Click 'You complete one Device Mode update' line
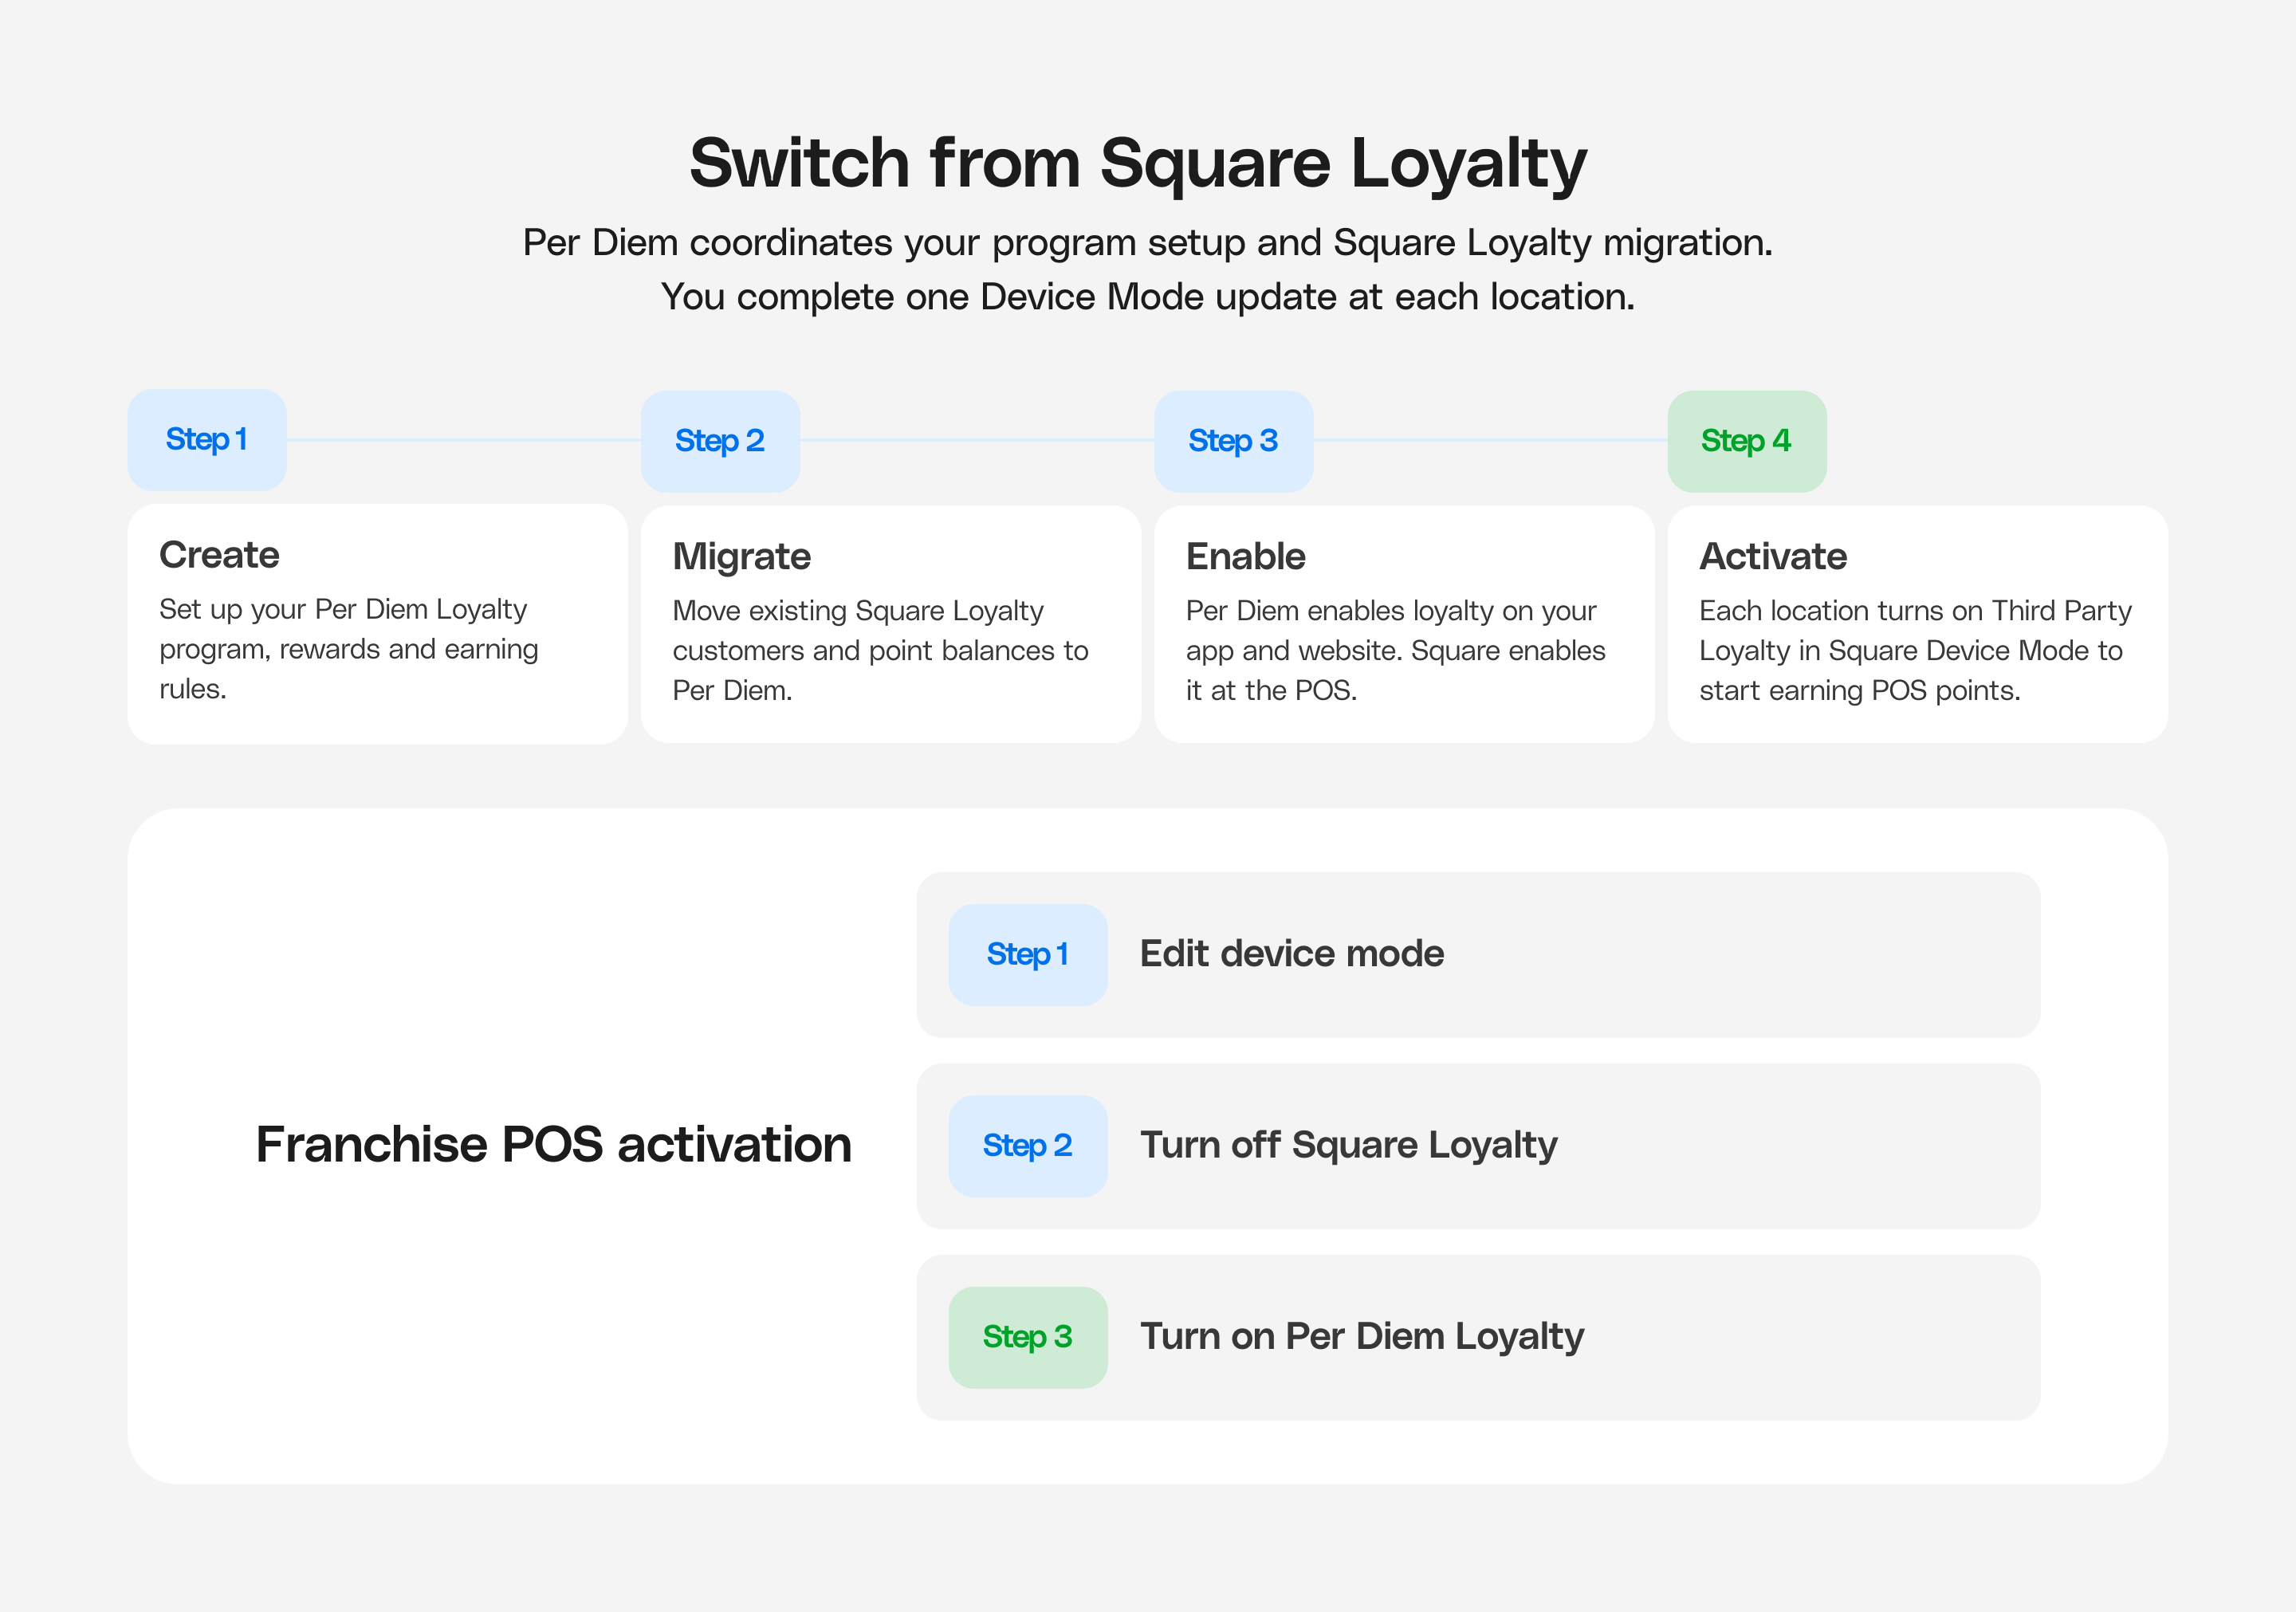Image resolution: width=2296 pixels, height=1612 pixels. 1148,297
